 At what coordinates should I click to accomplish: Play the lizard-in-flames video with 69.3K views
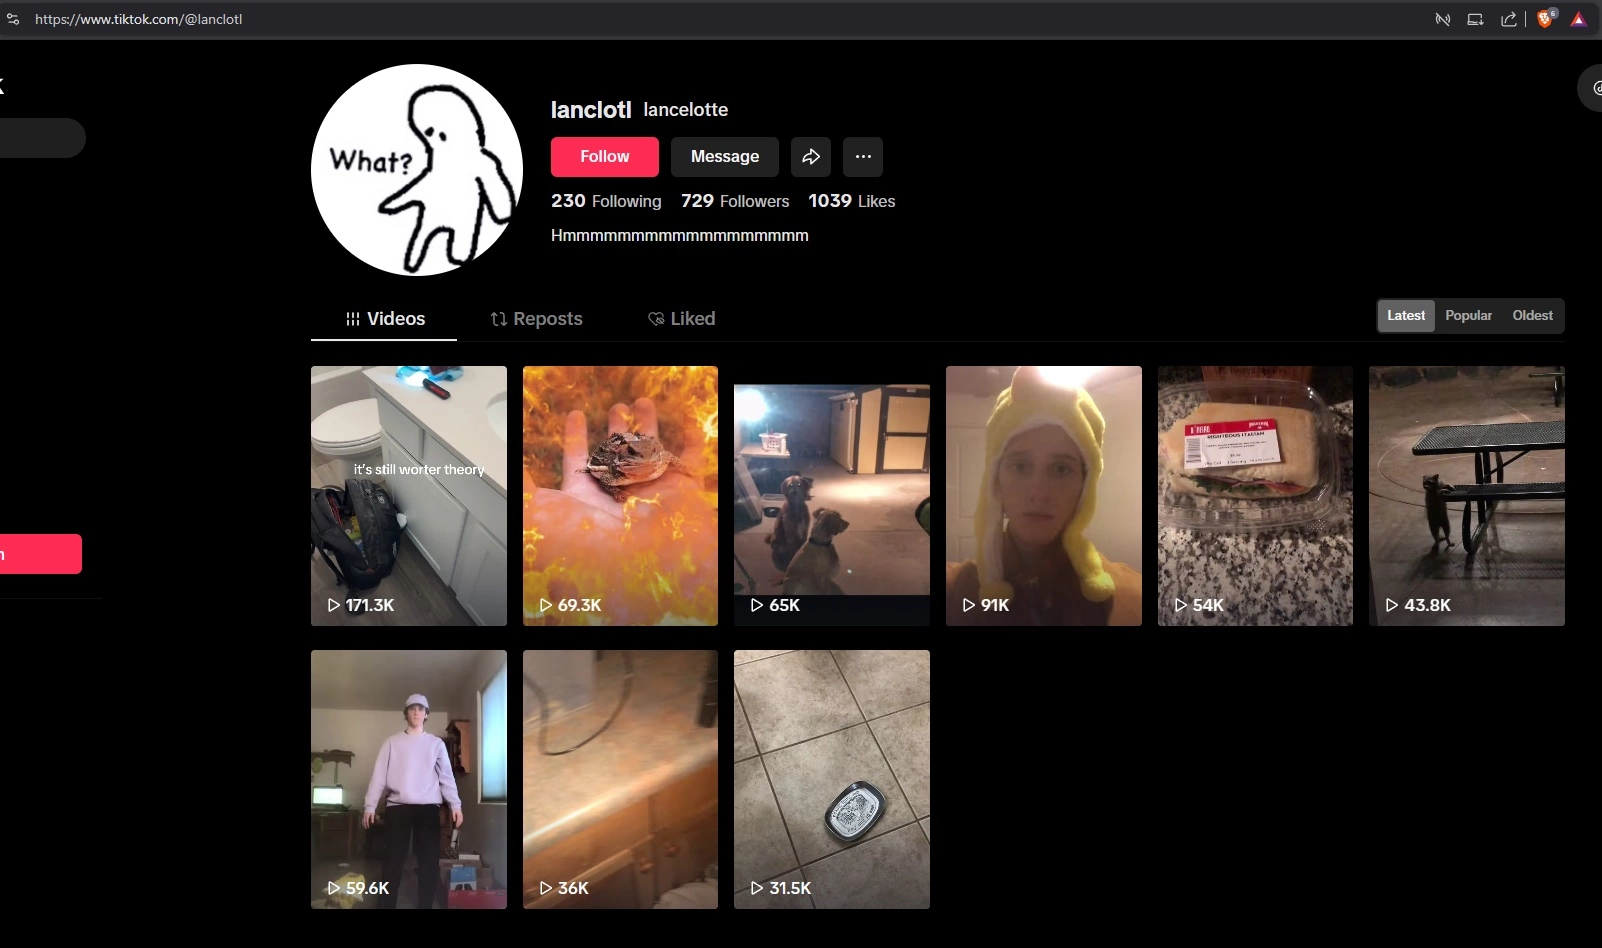tap(620, 496)
